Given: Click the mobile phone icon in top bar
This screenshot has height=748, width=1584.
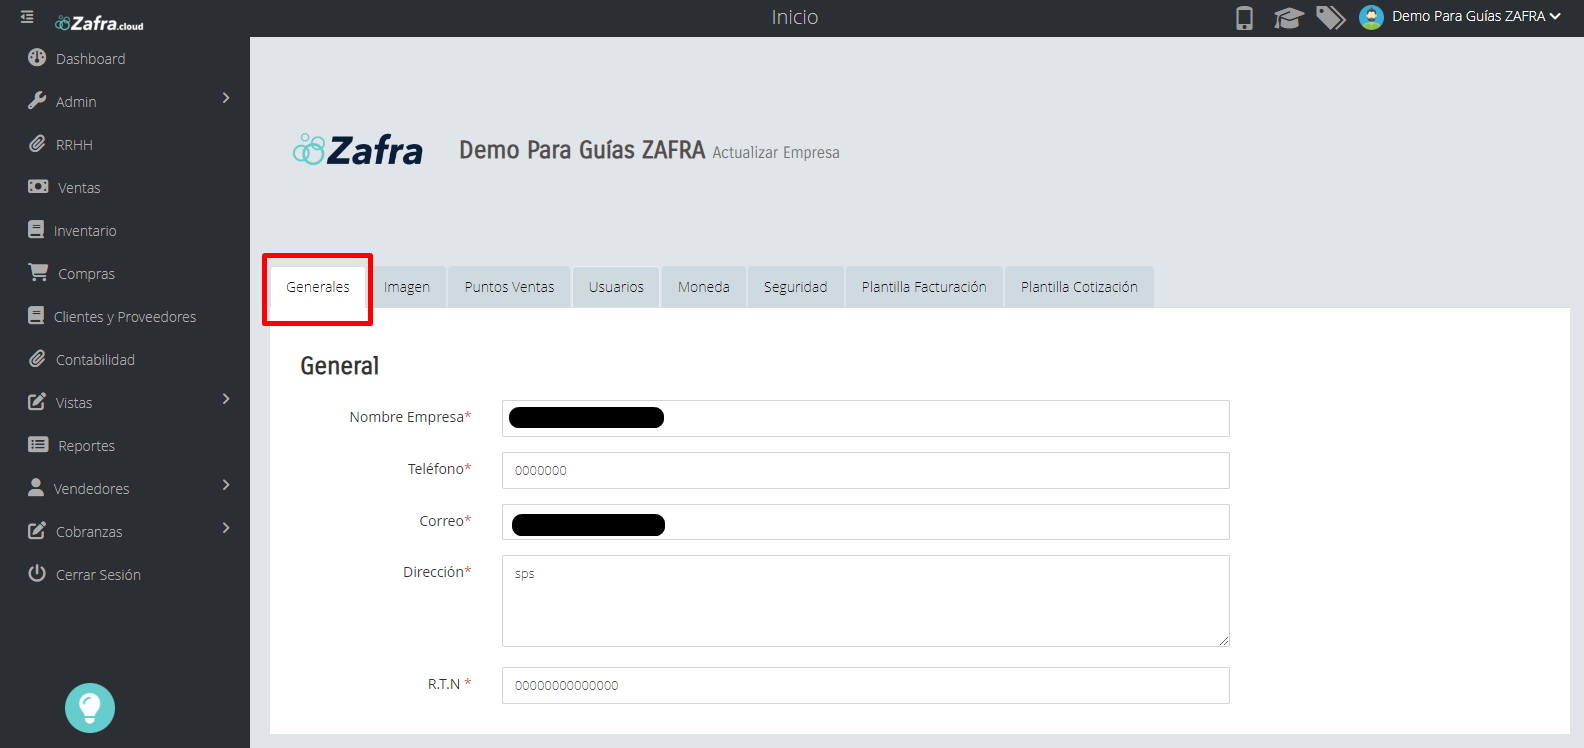Looking at the screenshot, I should tap(1244, 18).
